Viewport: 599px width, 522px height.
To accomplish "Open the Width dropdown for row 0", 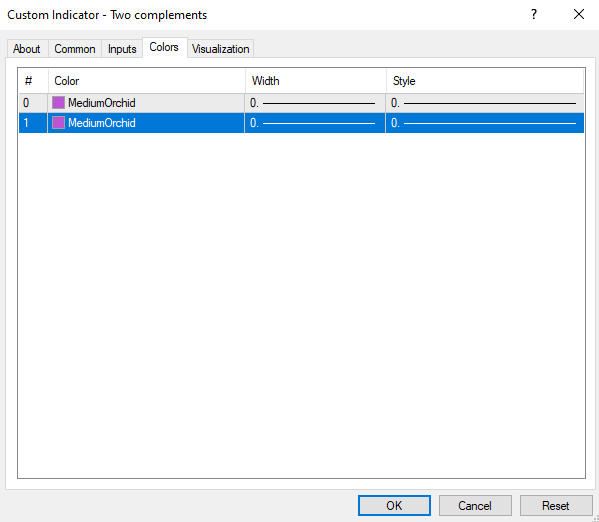I will point(315,103).
